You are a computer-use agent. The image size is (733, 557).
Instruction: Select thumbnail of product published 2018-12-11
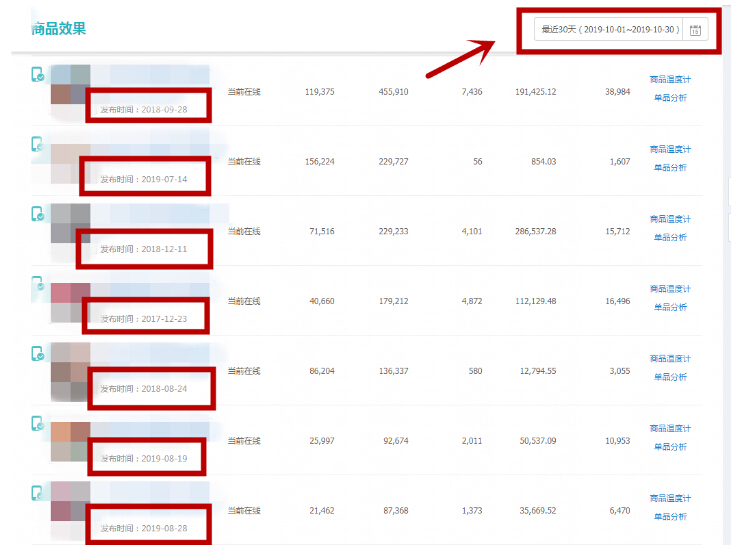[70, 224]
